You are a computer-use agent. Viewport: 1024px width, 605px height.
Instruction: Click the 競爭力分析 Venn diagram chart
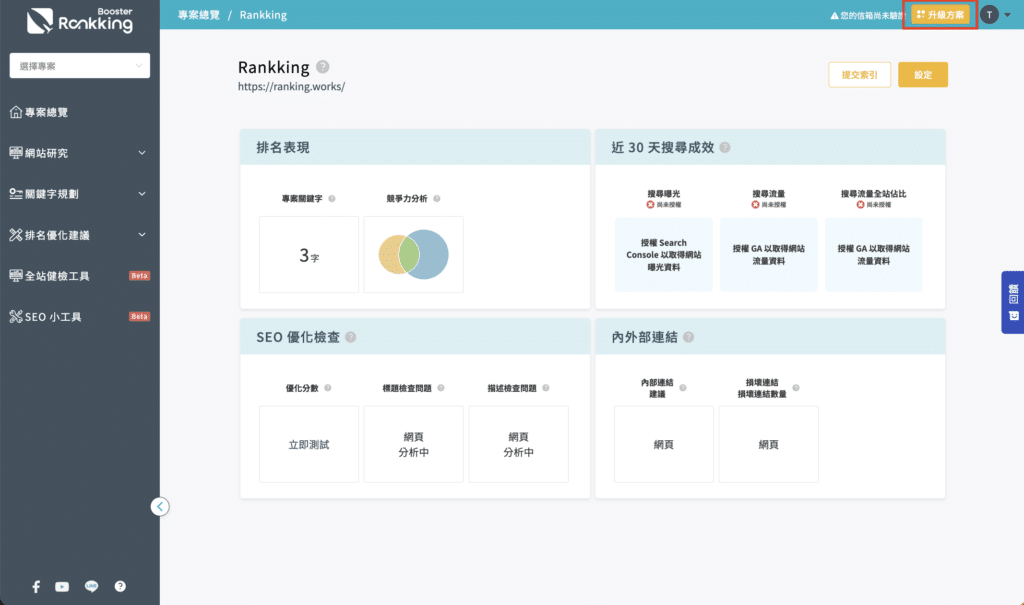(x=413, y=254)
